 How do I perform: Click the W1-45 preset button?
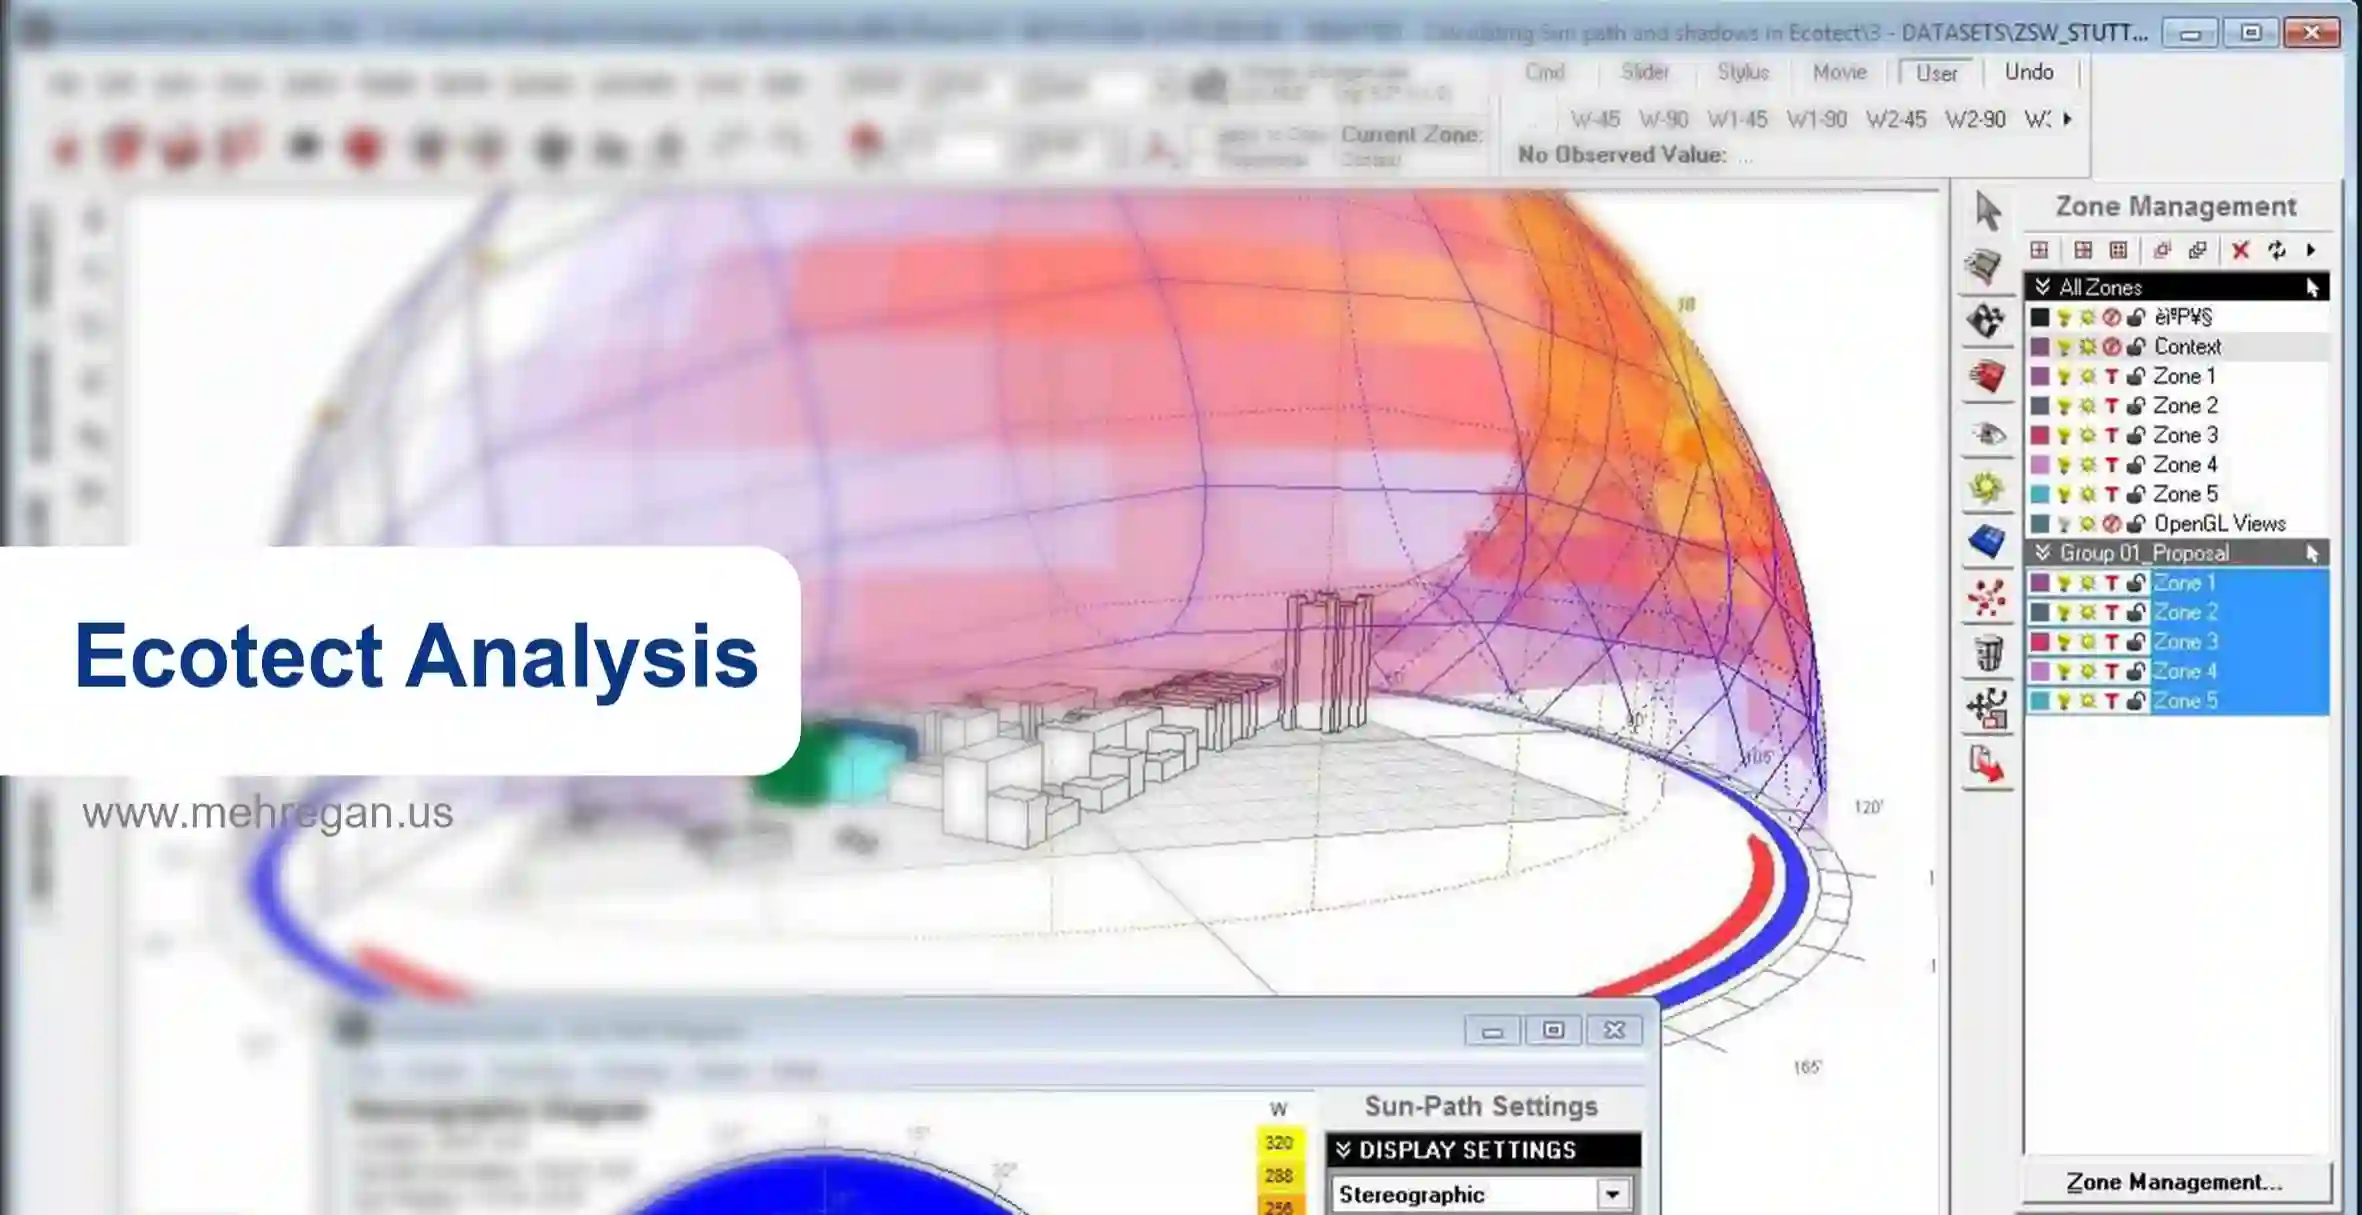click(1737, 120)
